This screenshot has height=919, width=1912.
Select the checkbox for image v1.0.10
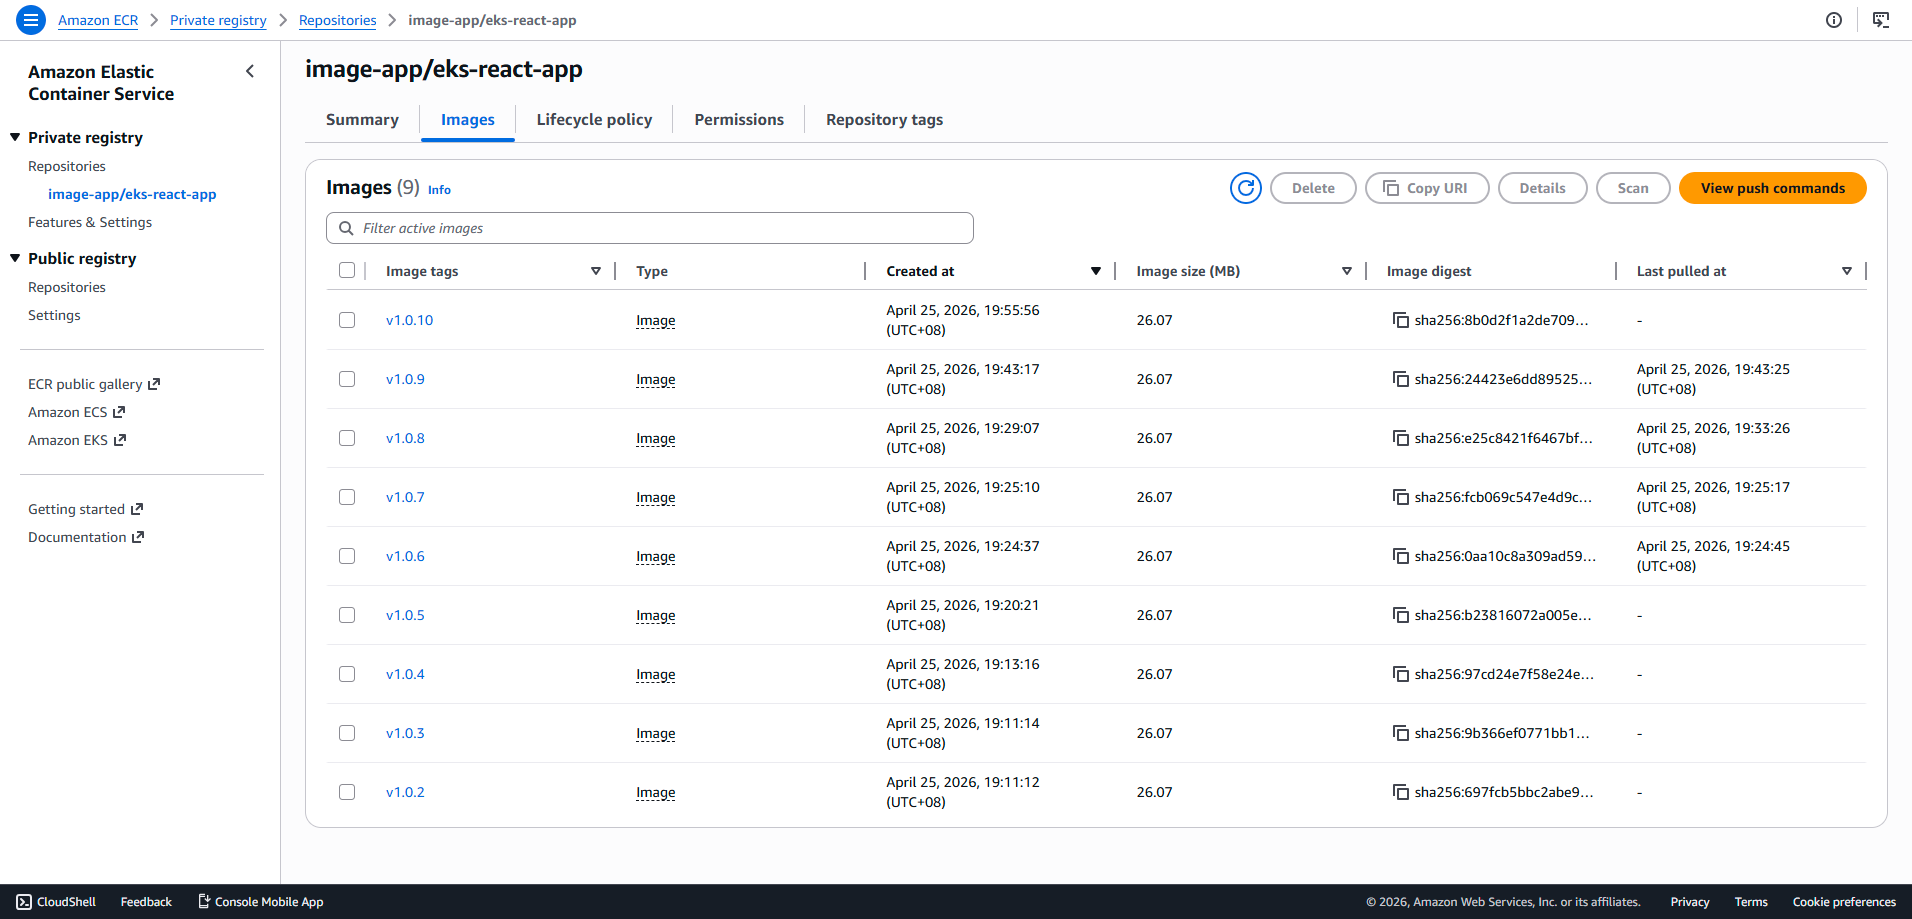pos(347,320)
